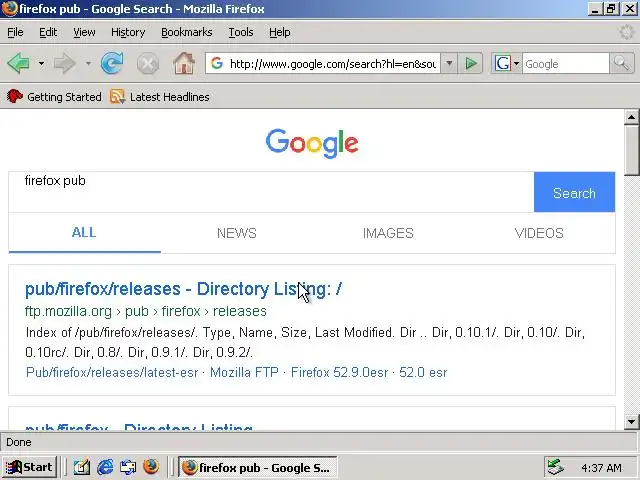
Task: Launch Internet Explorer from Quick Launch
Action: tap(105, 467)
